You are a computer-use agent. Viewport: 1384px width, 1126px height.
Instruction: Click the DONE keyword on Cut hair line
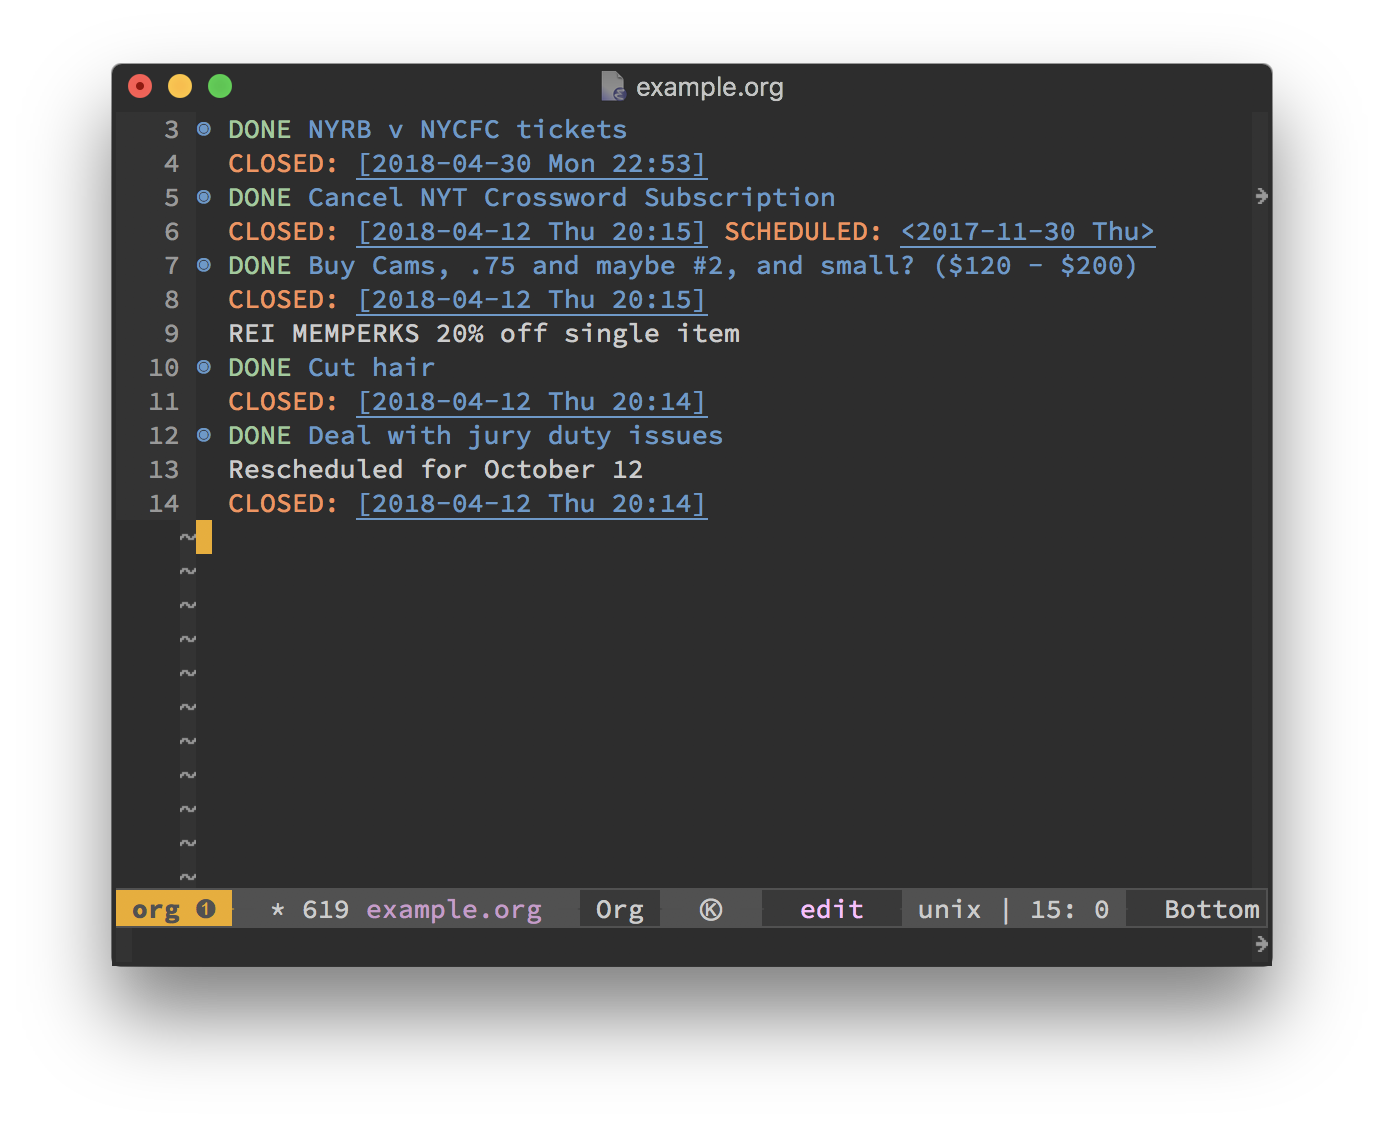(x=260, y=368)
